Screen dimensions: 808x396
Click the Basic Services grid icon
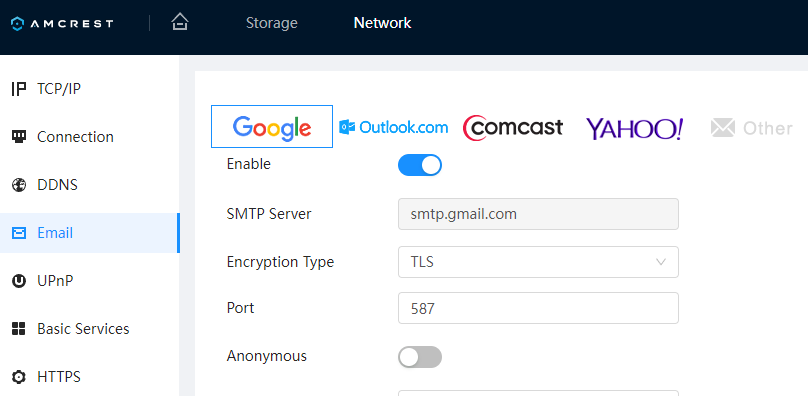pos(19,329)
